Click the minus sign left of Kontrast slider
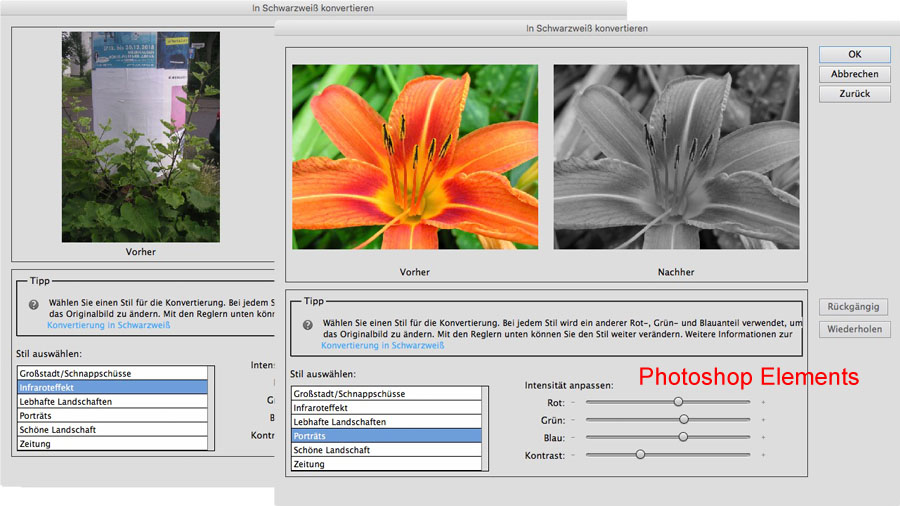Image resolution: width=900 pixels, height=506 pixels. point(573,455)
